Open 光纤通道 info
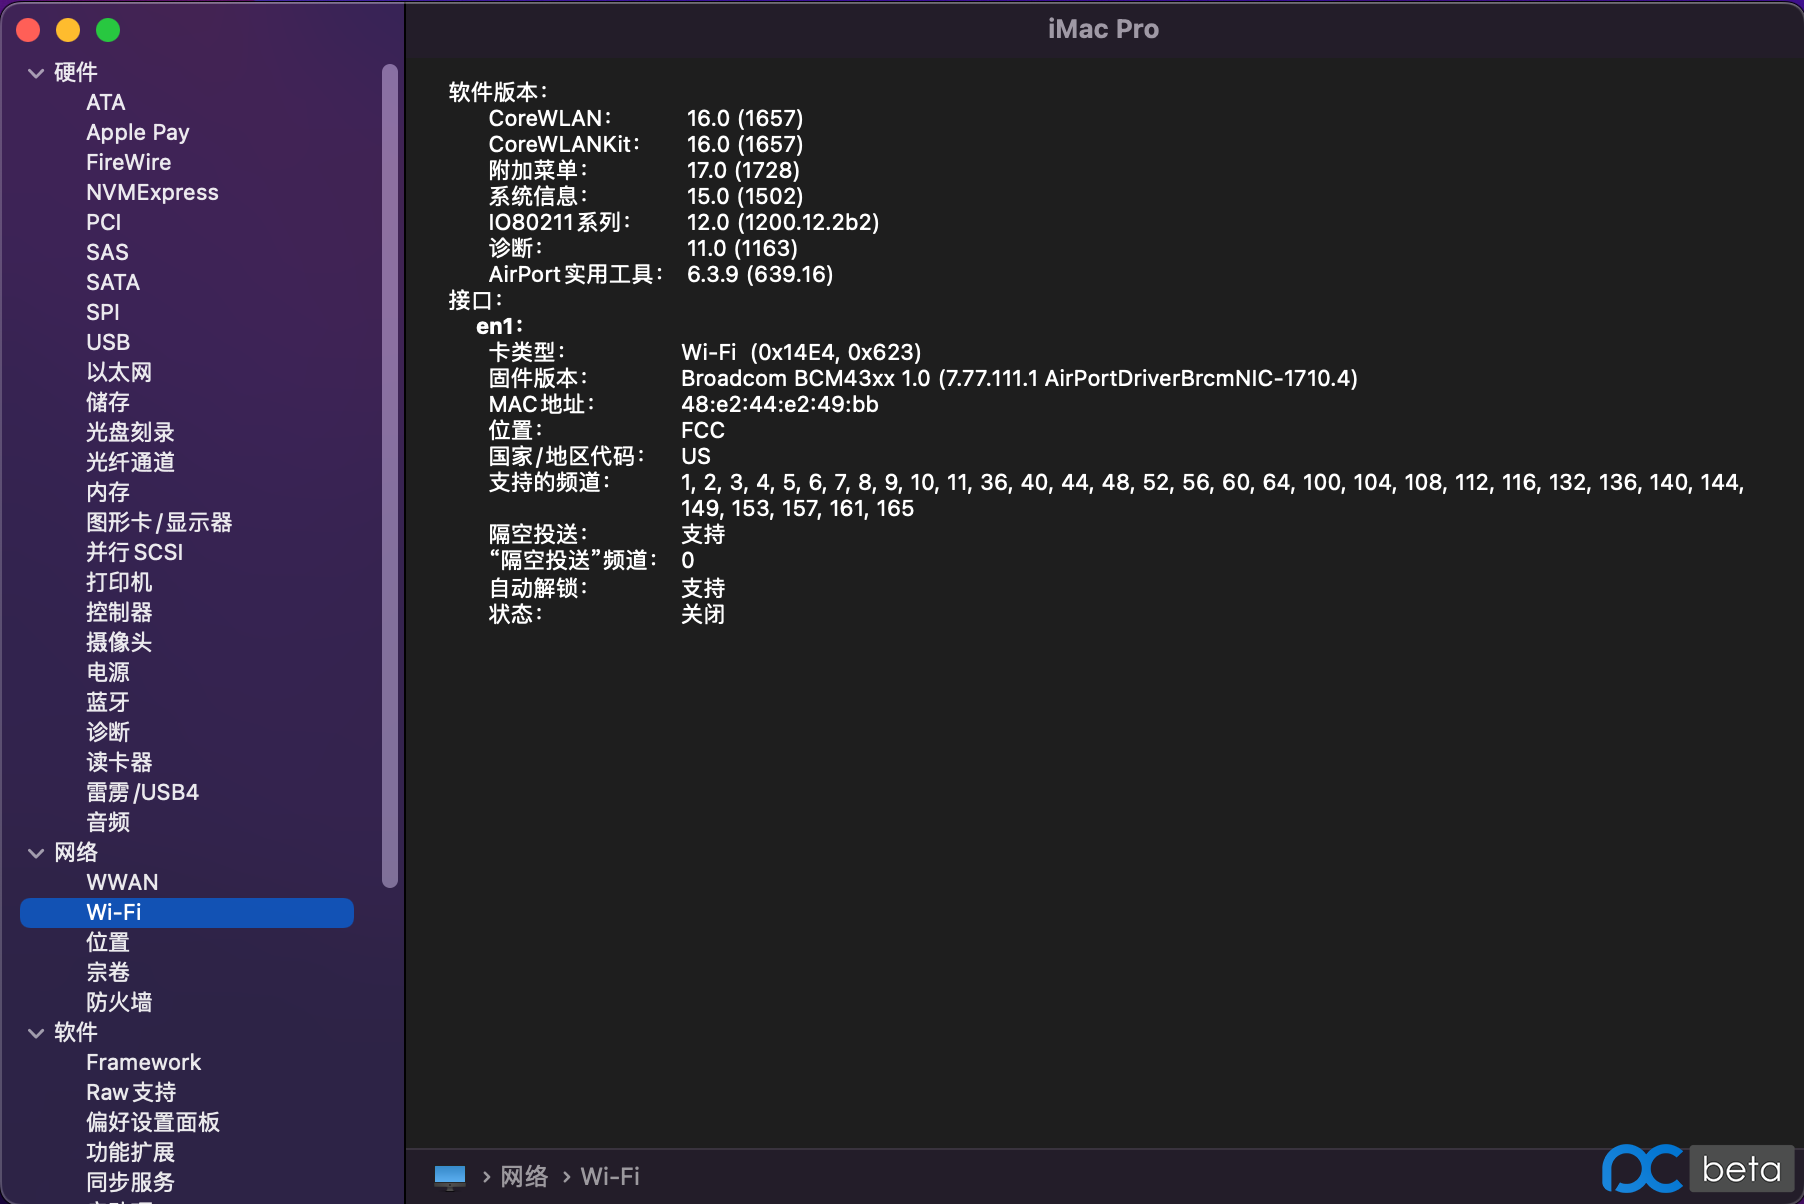Image resolution: width=1804 pixels, height=1204 pixels. tap(130, 462)
